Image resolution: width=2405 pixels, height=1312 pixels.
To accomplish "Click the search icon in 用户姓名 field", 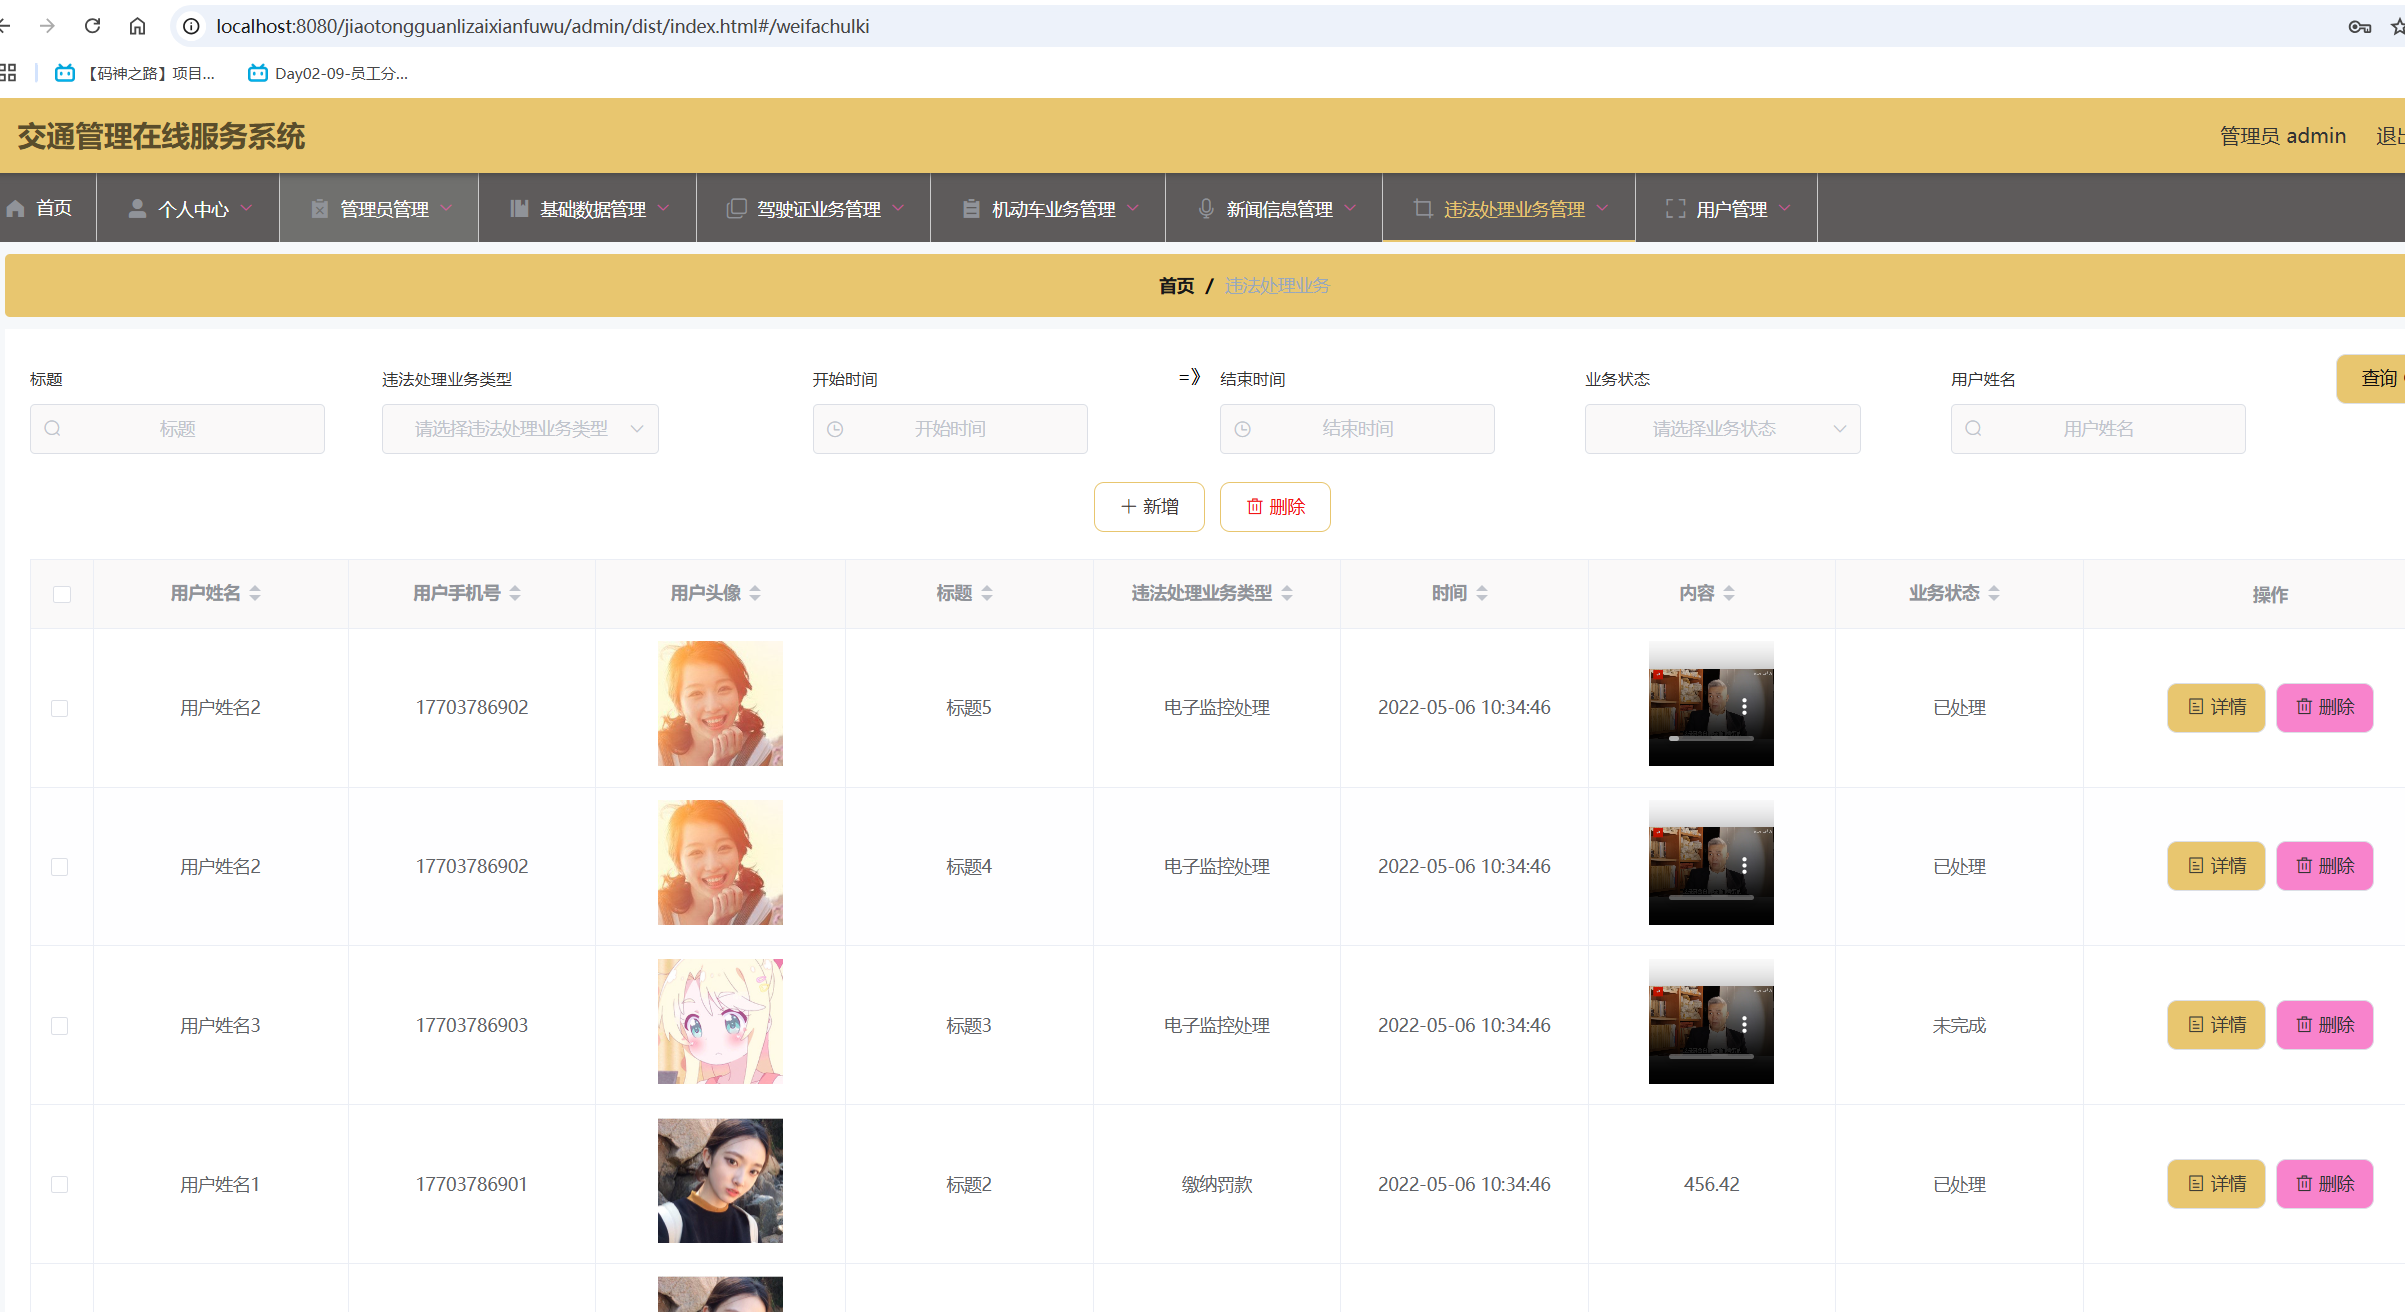I will 1973,429.
